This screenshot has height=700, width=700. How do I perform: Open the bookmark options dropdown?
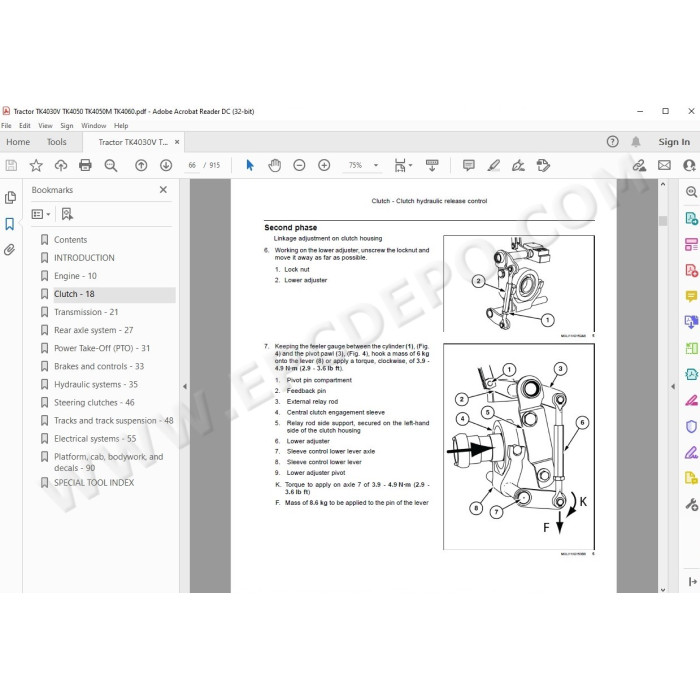[x=41, y=214]
